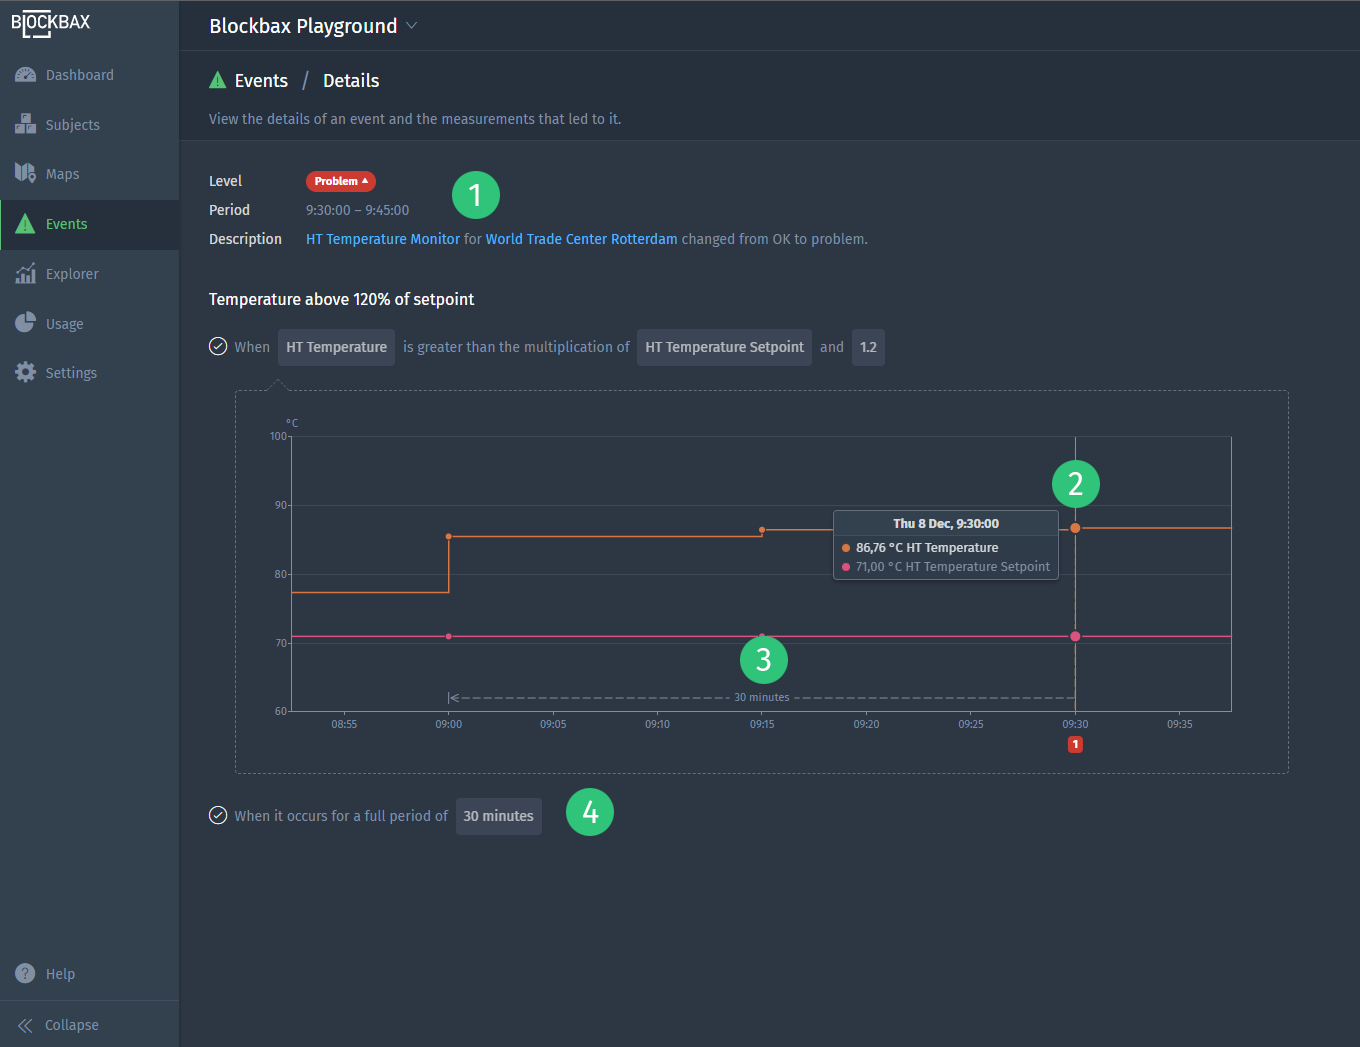
Task: Toggle the 30 minutes period checkmark
Action: coord(218,815)
